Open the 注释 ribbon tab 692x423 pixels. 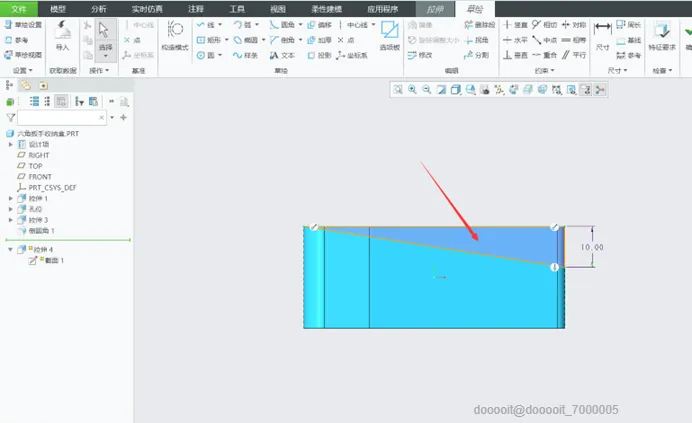point(196,9)
